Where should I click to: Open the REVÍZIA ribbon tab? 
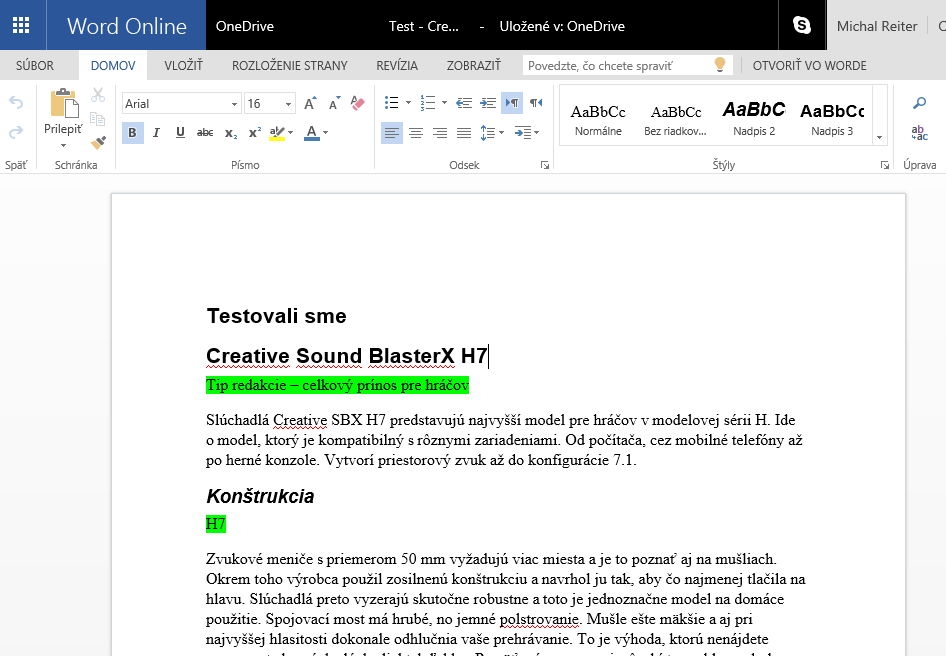click(x=397, y=66)
